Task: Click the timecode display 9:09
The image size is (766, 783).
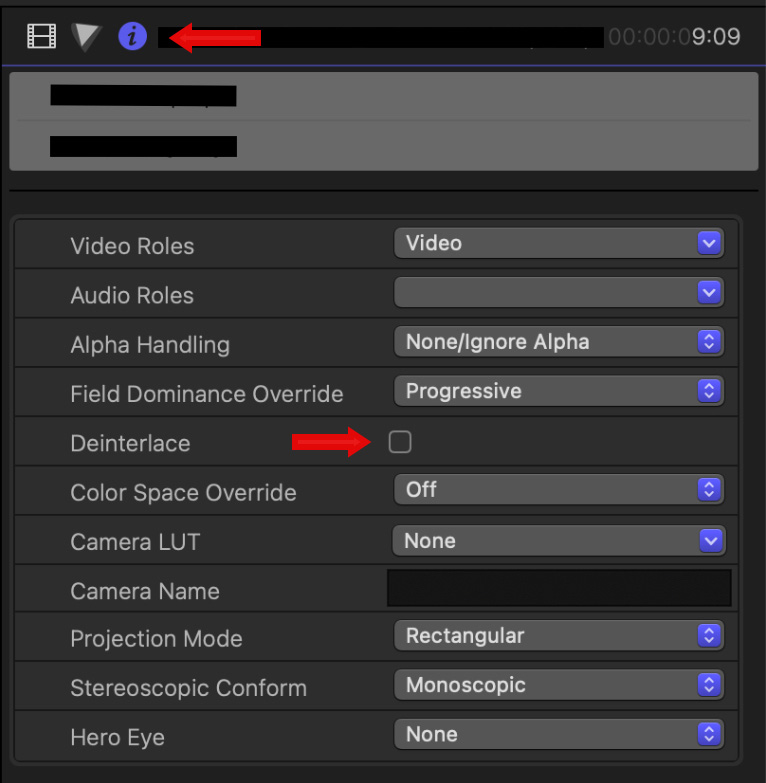Action: tap(675, 37)
